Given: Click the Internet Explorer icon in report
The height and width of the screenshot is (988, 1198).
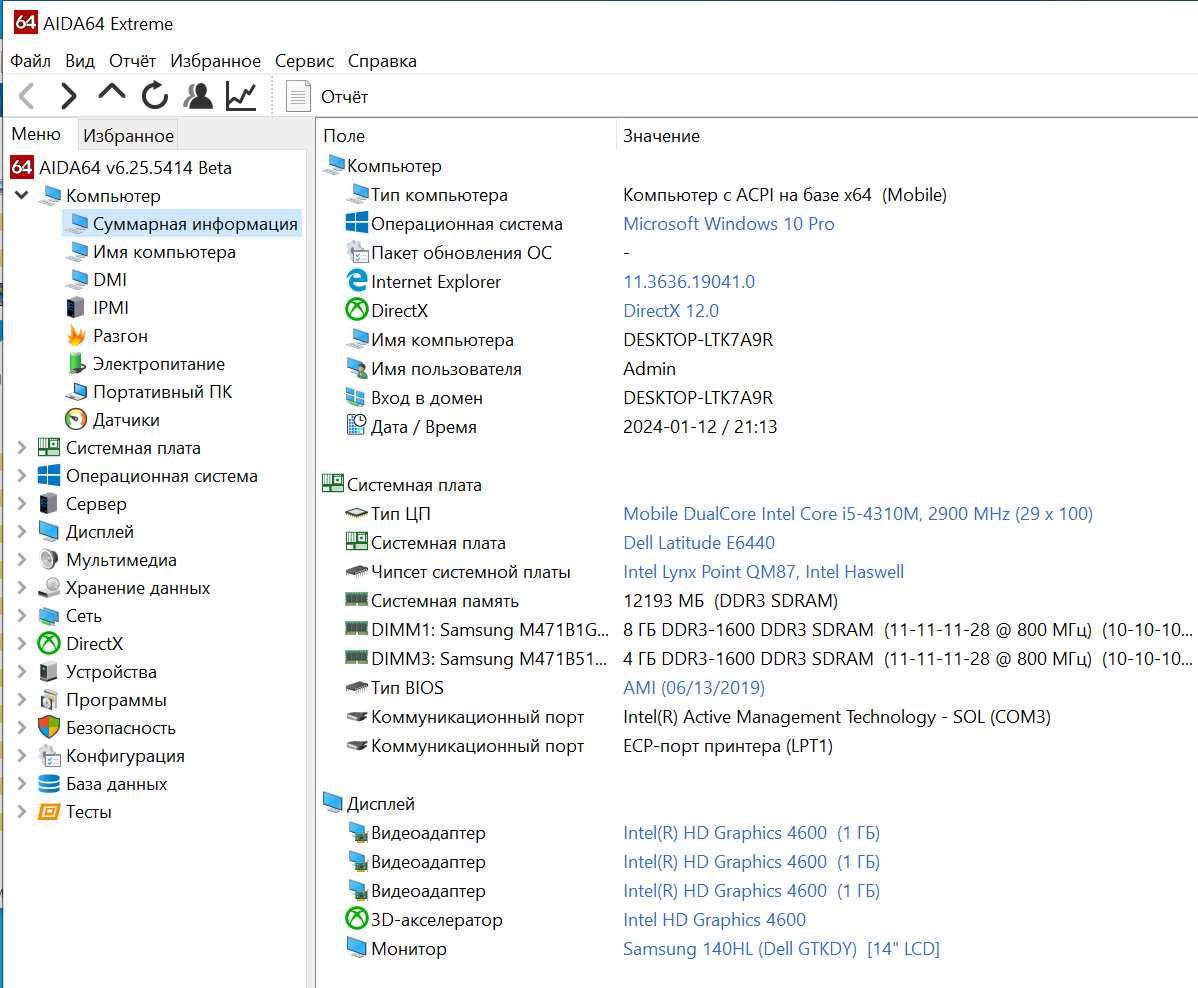Looking at the screenshot, I should [x=357, y=280].
